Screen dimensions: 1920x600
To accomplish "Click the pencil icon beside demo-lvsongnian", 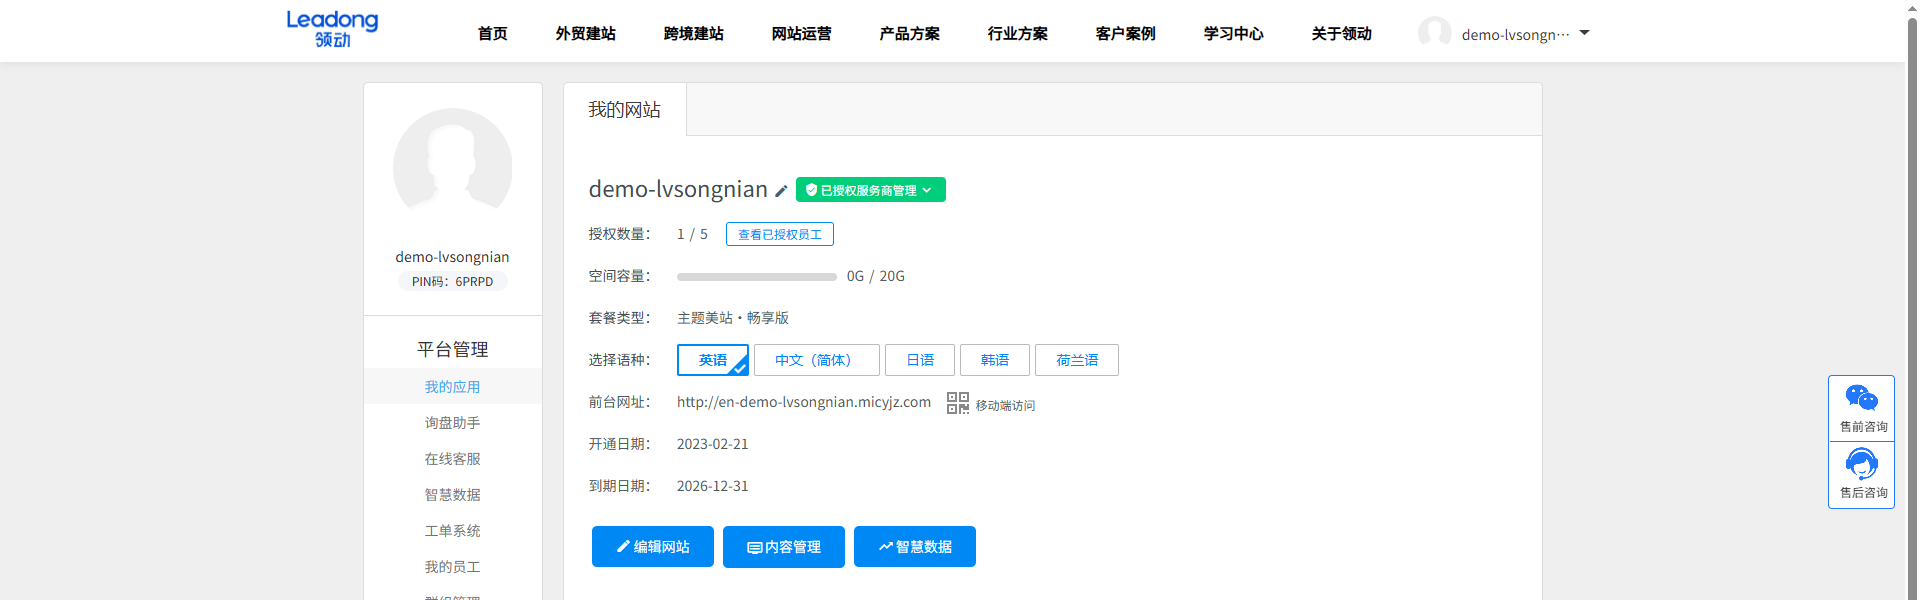I will point(781,191).
